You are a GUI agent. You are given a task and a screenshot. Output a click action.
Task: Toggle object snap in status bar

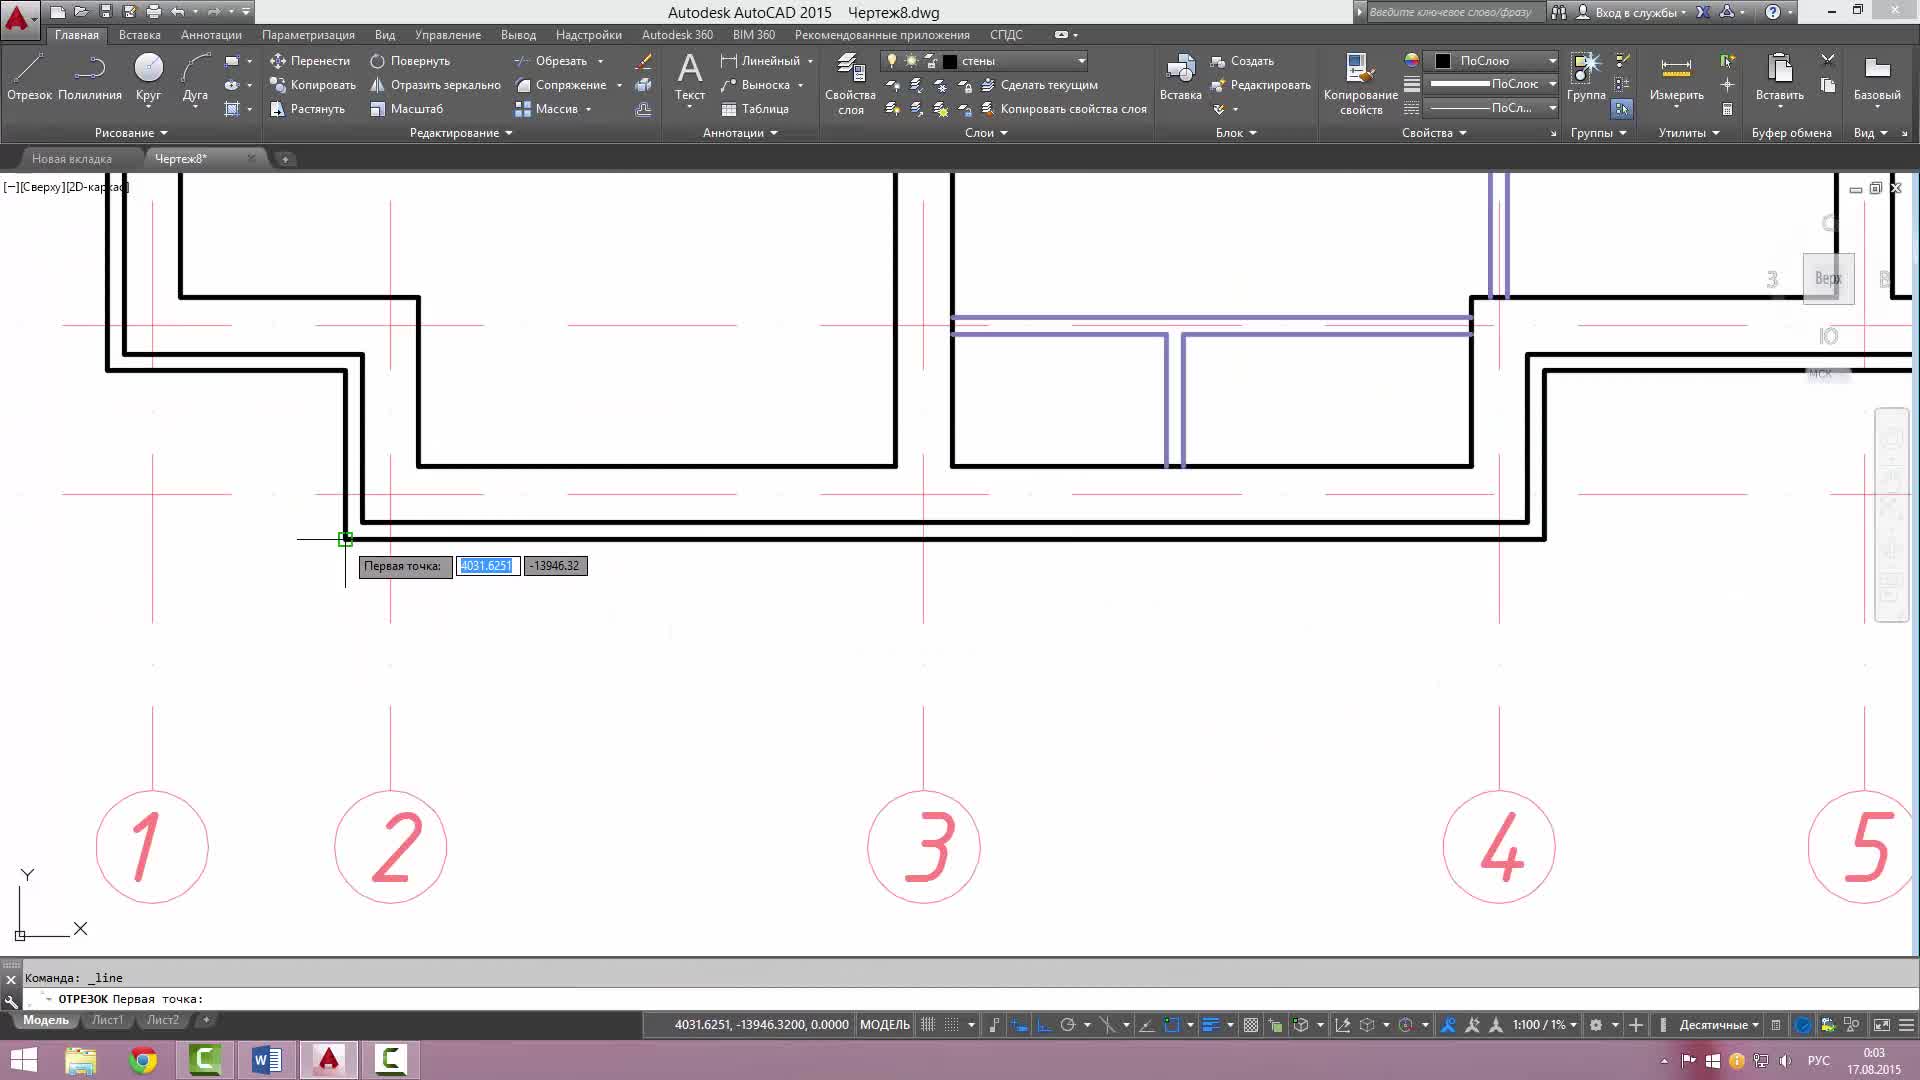point(1172,1025)
